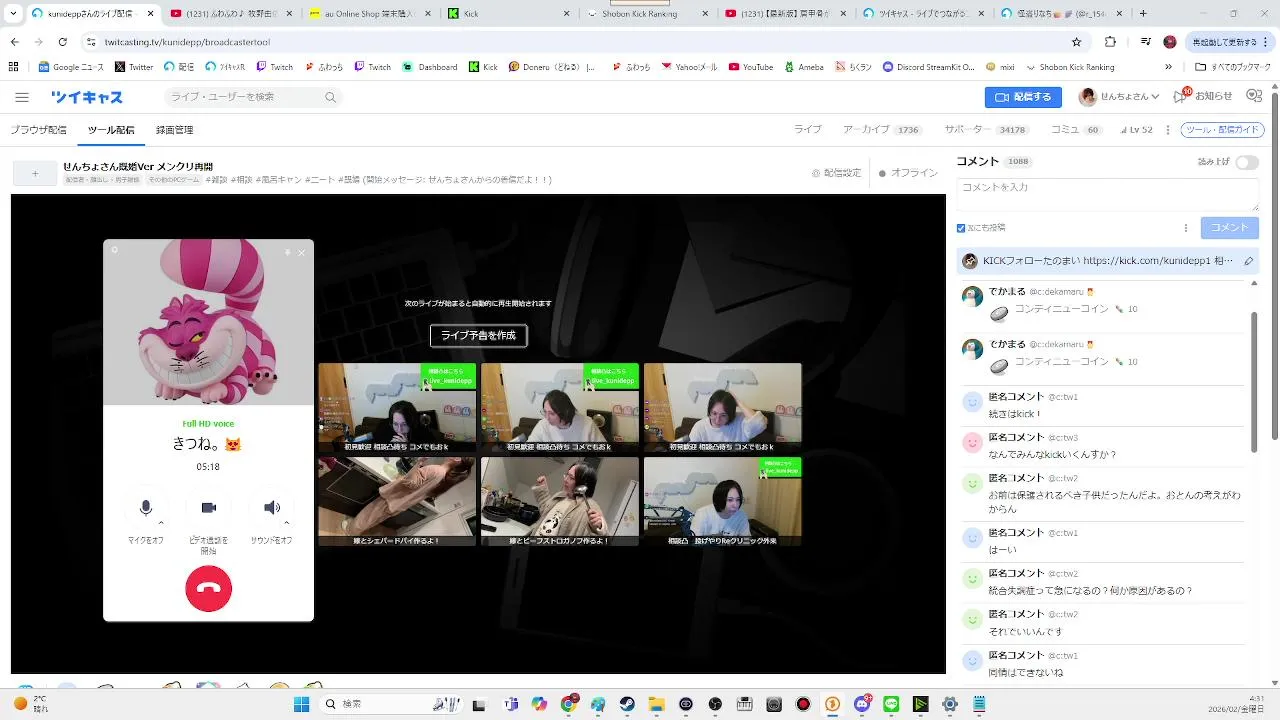This screenshot has width=1280, height=720.
Task: Open comment options three-dot menu
Action: pyautogui.click(x=1186, y=228)
